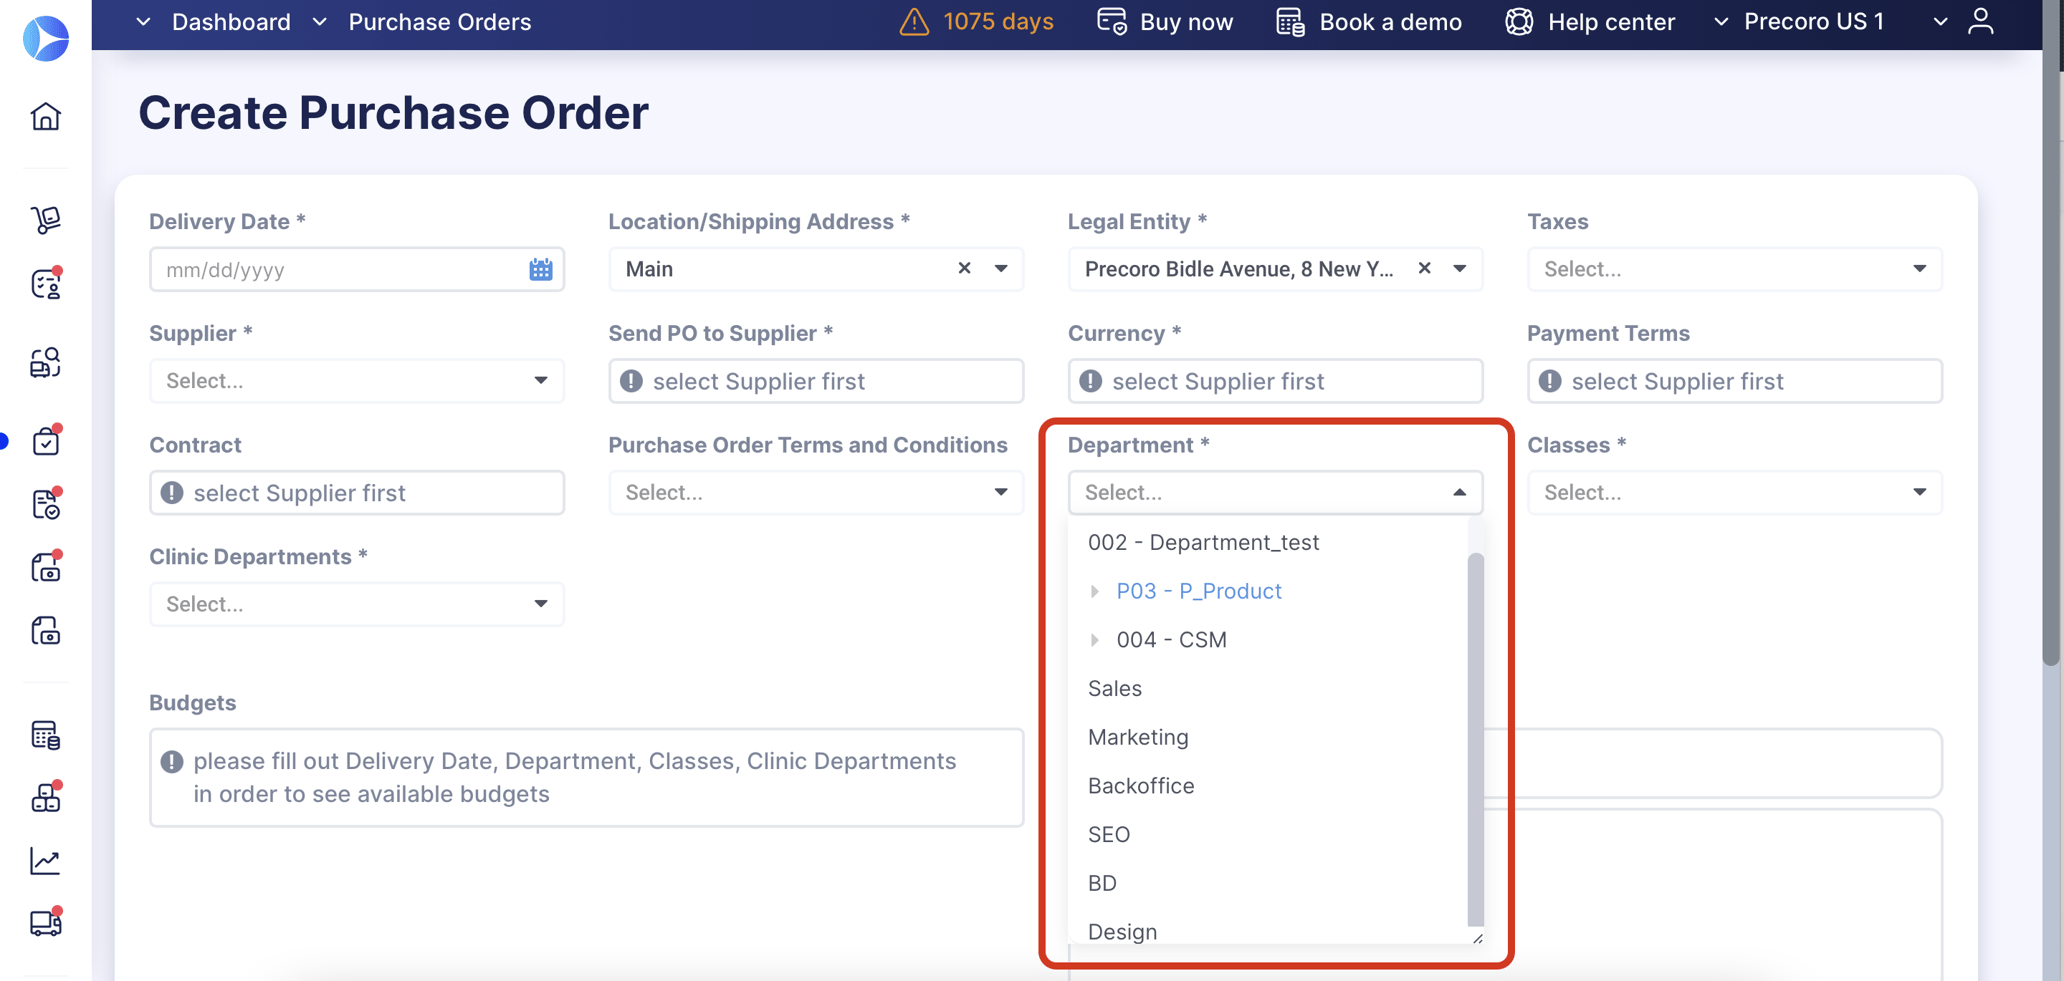Click the supplier search icon in sidebar

pyautogui.click(x=46, y=363)
